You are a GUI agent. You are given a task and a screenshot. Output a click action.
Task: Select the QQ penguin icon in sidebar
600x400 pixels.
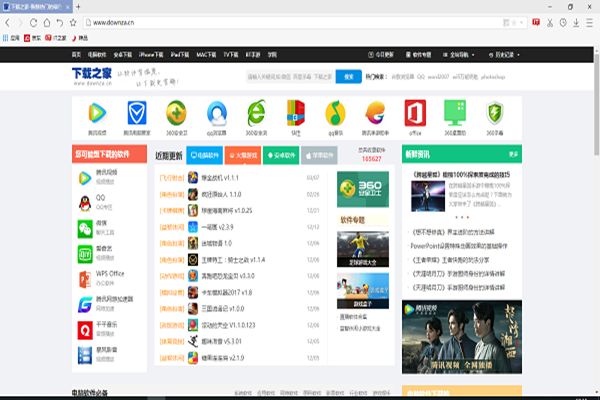click(x=85, y=203)
